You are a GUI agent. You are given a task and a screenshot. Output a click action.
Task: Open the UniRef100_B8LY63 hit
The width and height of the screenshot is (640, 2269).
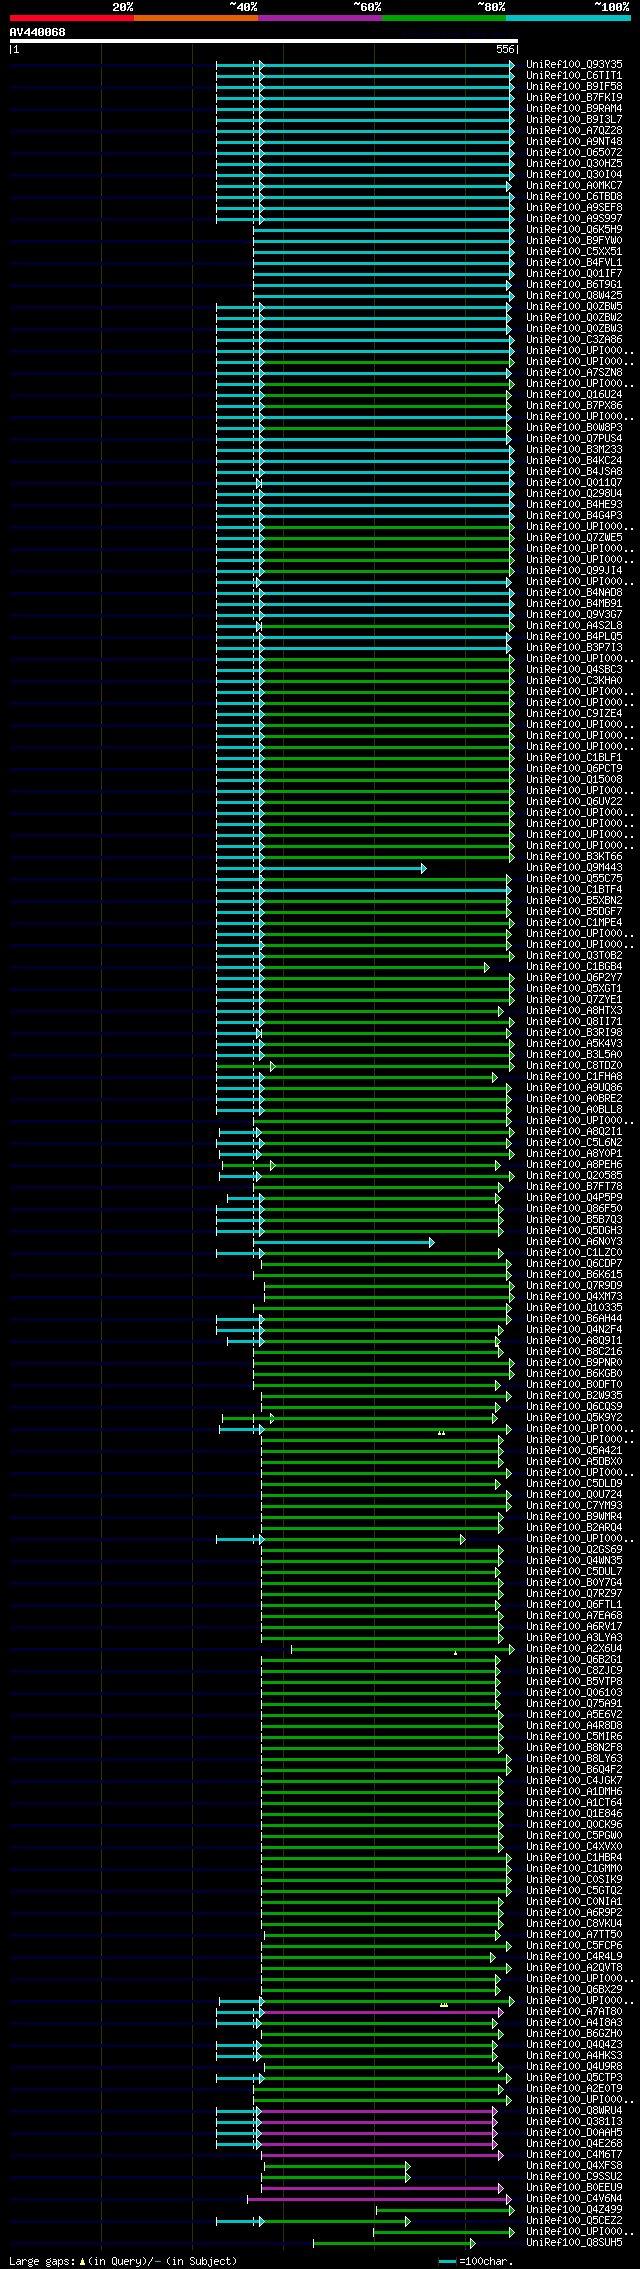[x=574, y=1758]
